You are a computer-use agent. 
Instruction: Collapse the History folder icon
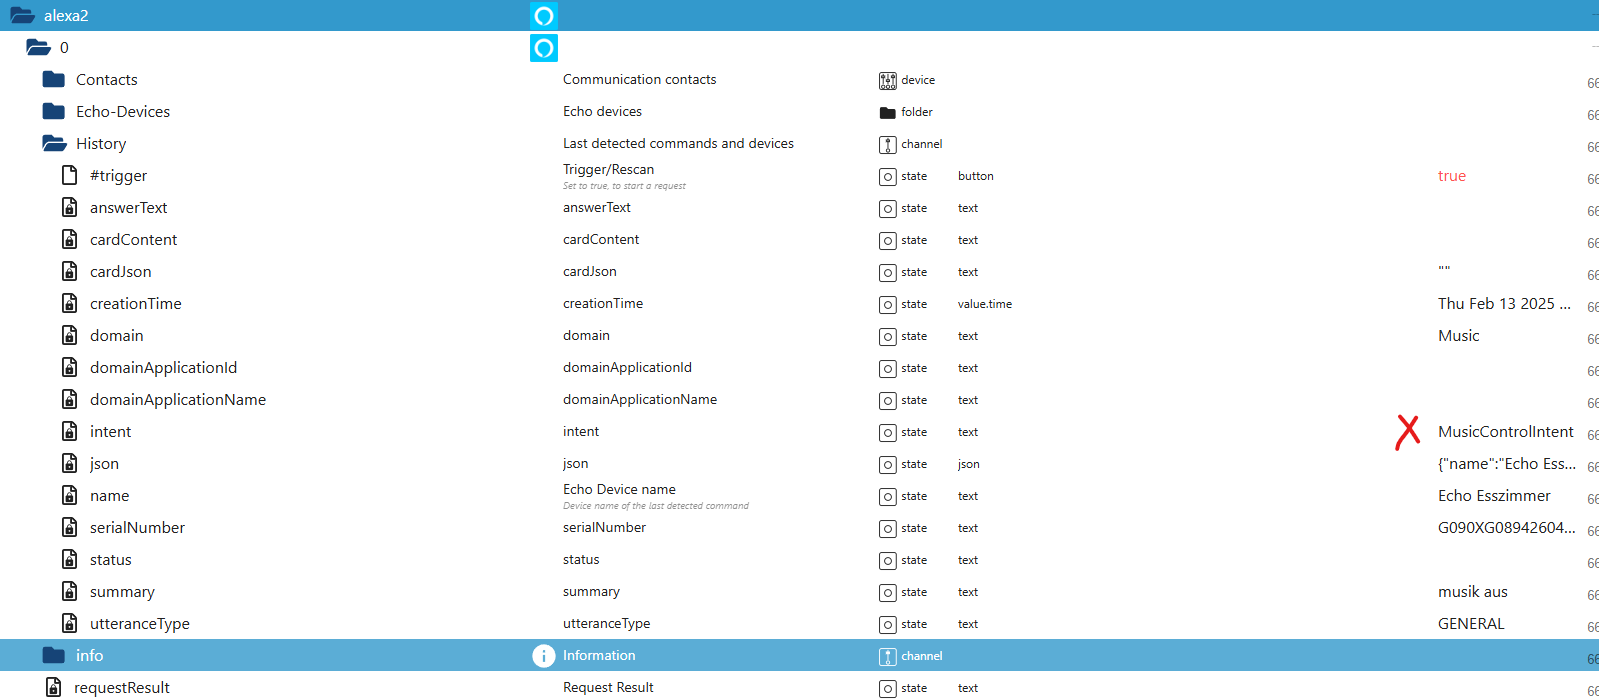[x=54, y=143]
